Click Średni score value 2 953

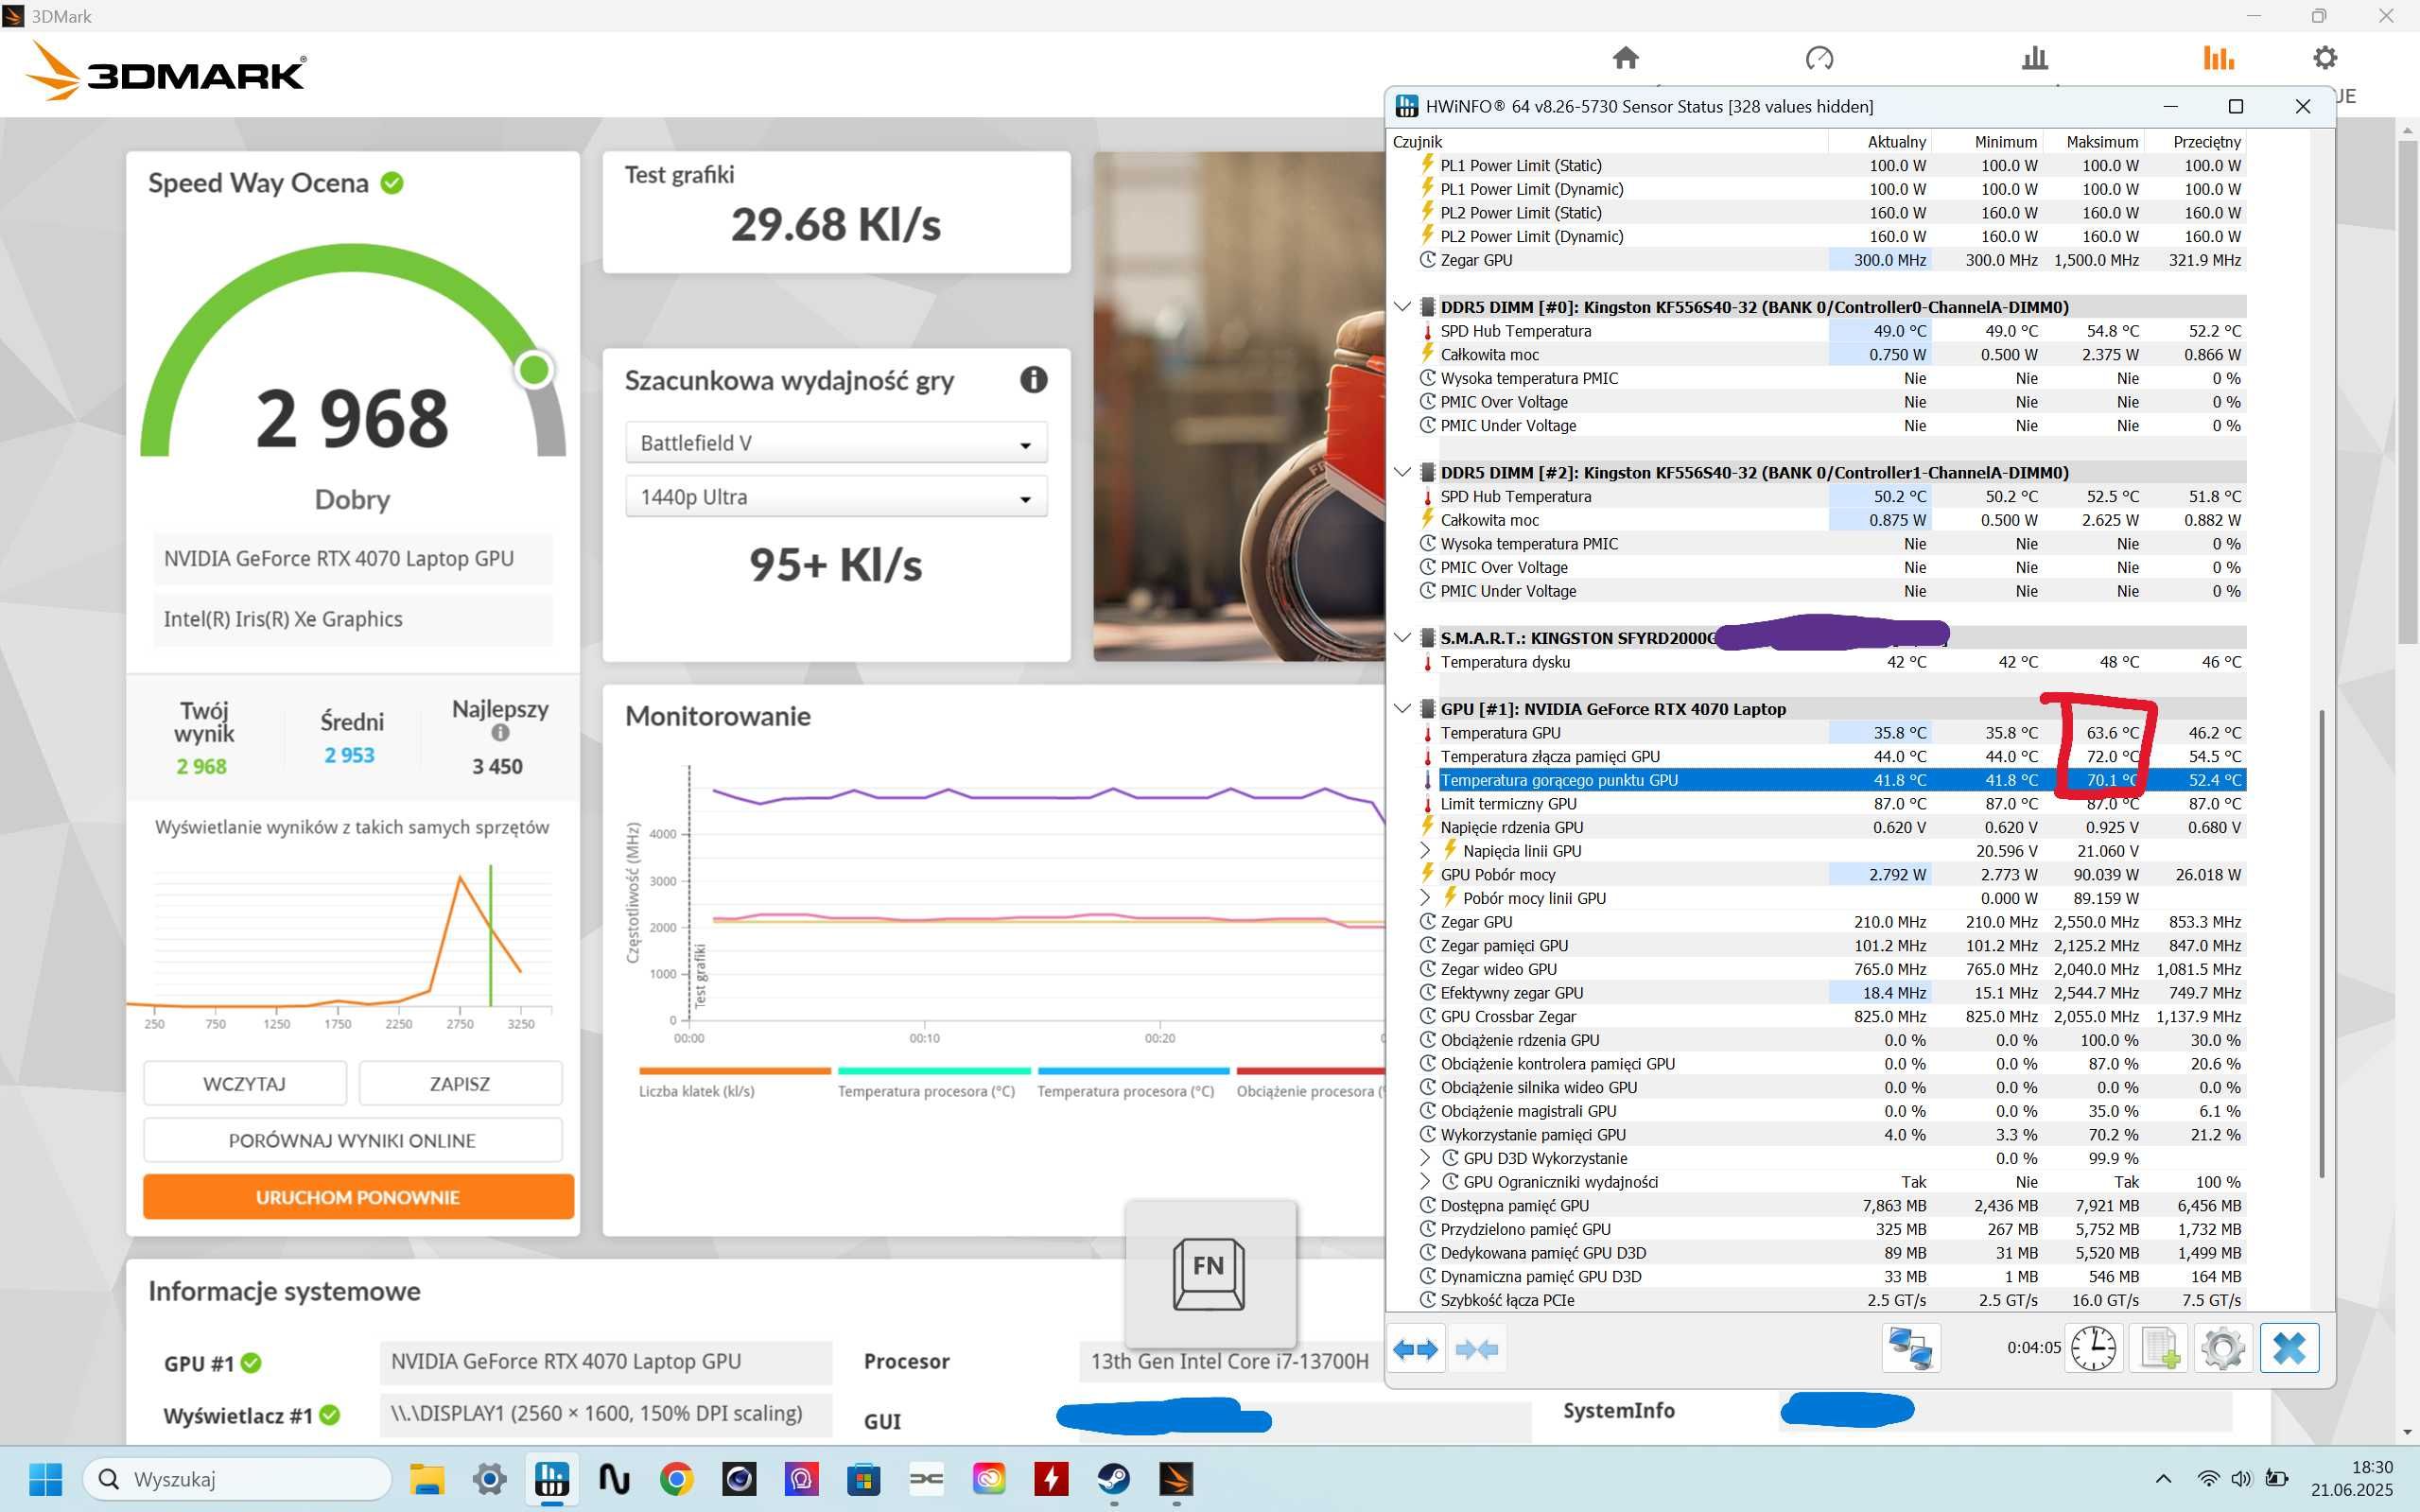(x=349, y=756)
